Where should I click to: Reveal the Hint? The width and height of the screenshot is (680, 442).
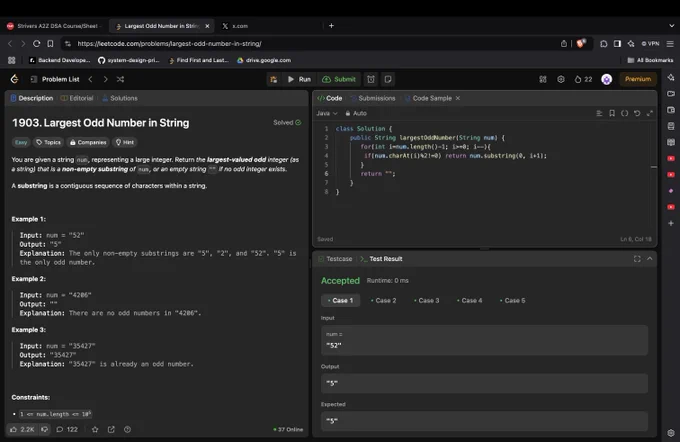tap(125, 142)
